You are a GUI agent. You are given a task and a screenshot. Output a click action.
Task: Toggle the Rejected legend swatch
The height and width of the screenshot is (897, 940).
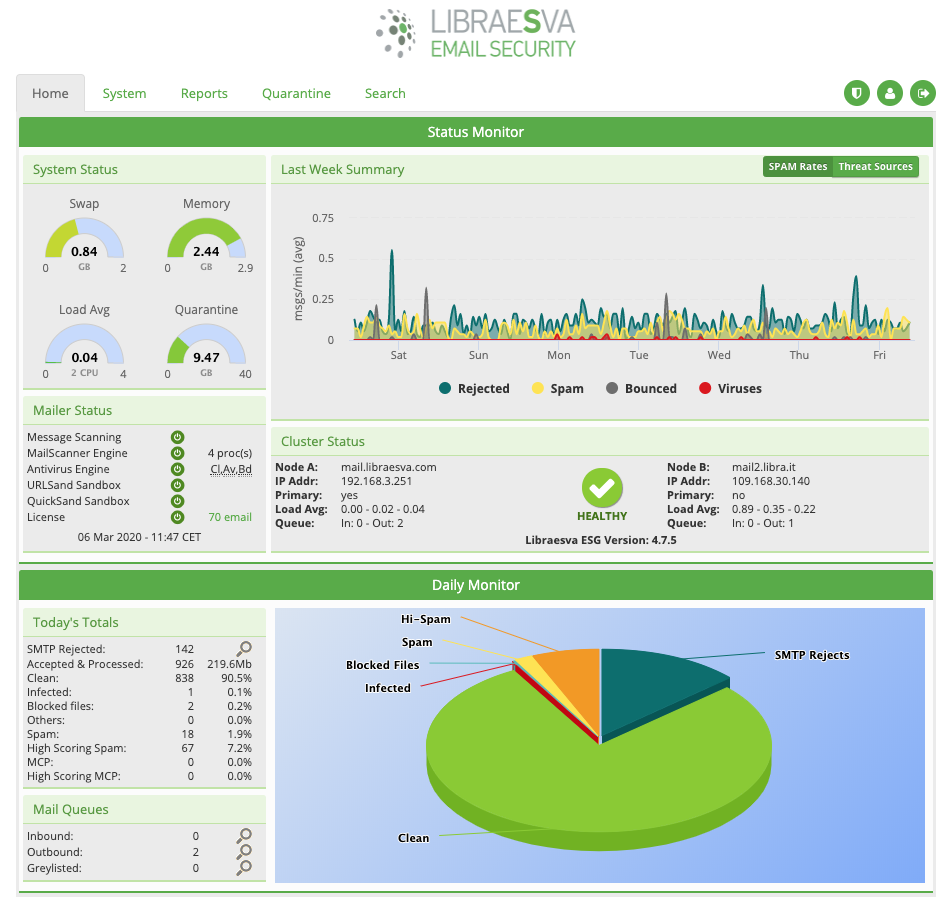[x=445, y=389]
